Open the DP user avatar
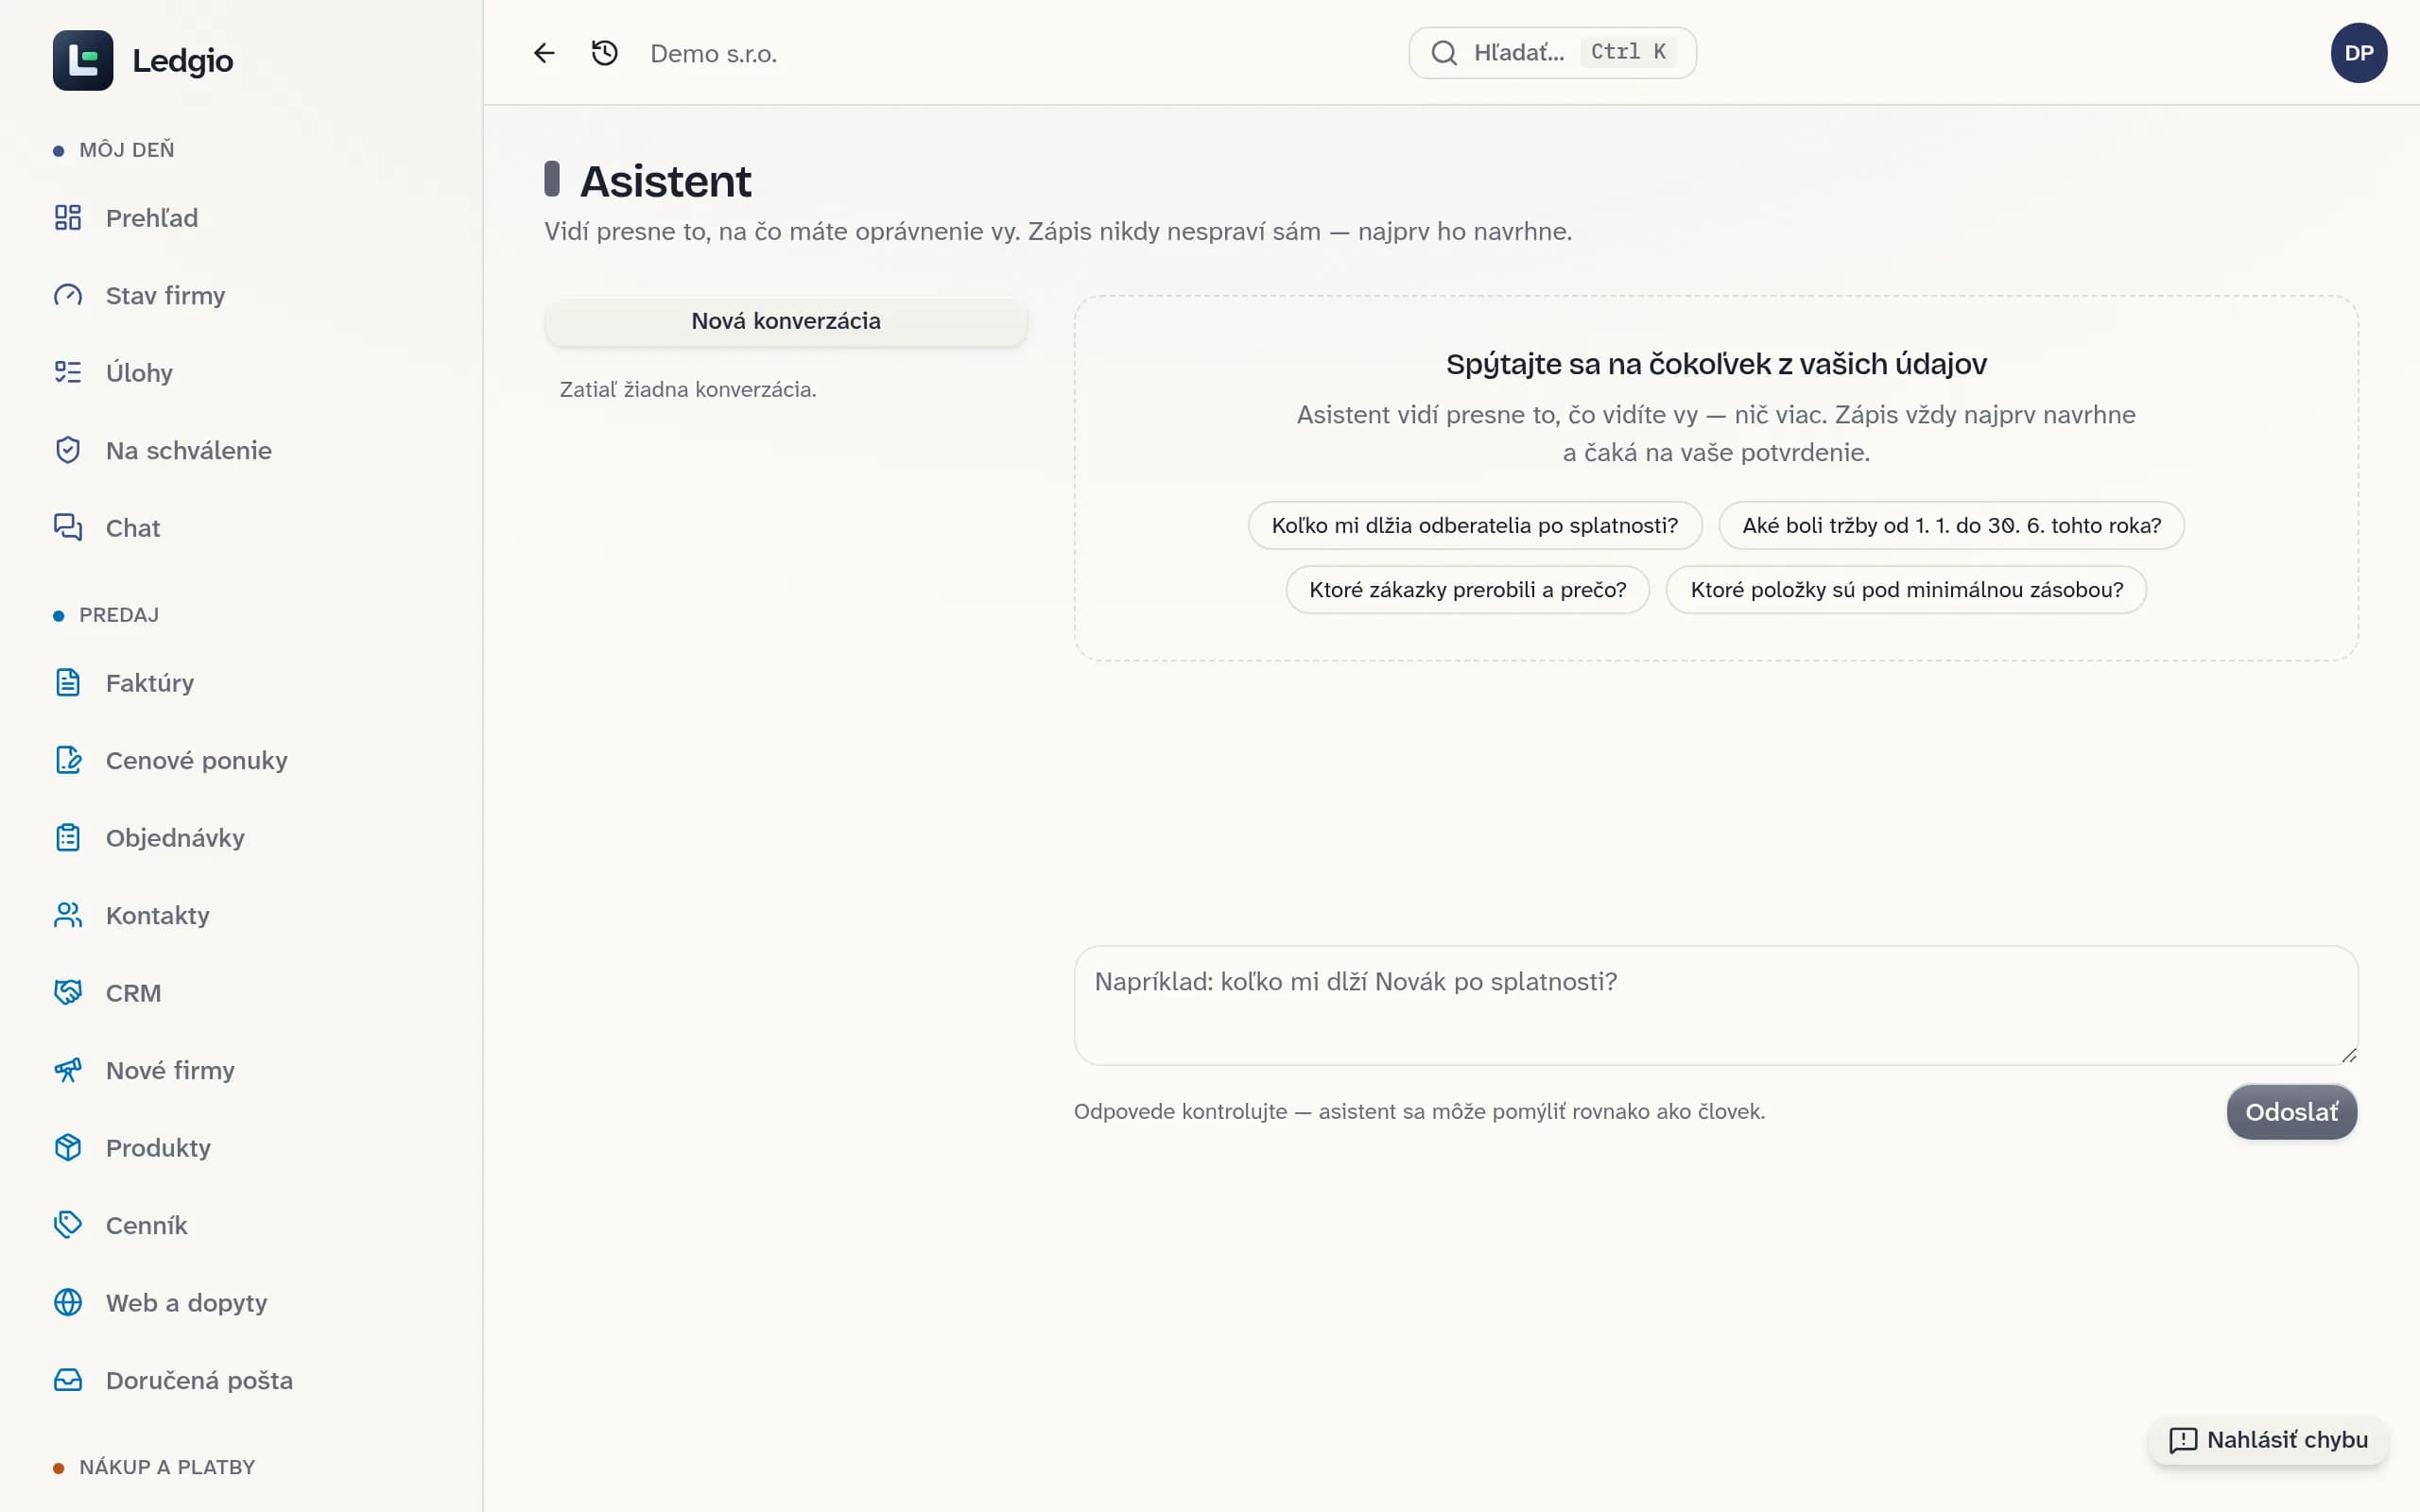The image size is (2420, 1512). [2359, 53]
